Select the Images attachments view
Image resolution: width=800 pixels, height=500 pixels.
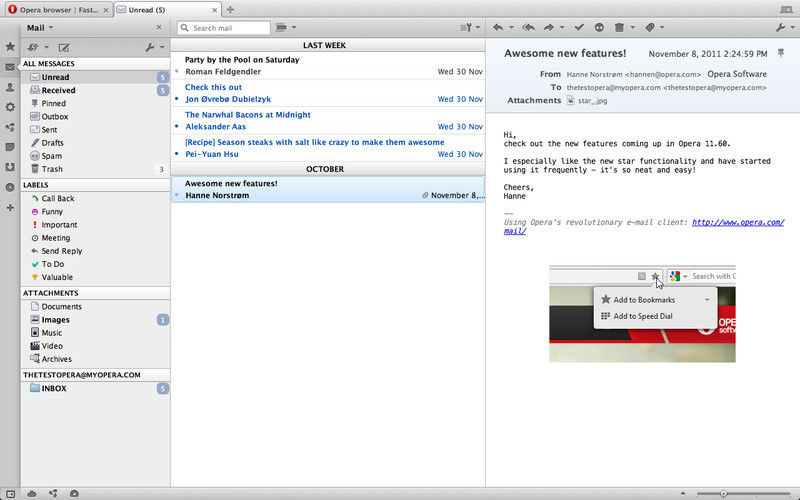pyautogui.click(x=95, y=320)
